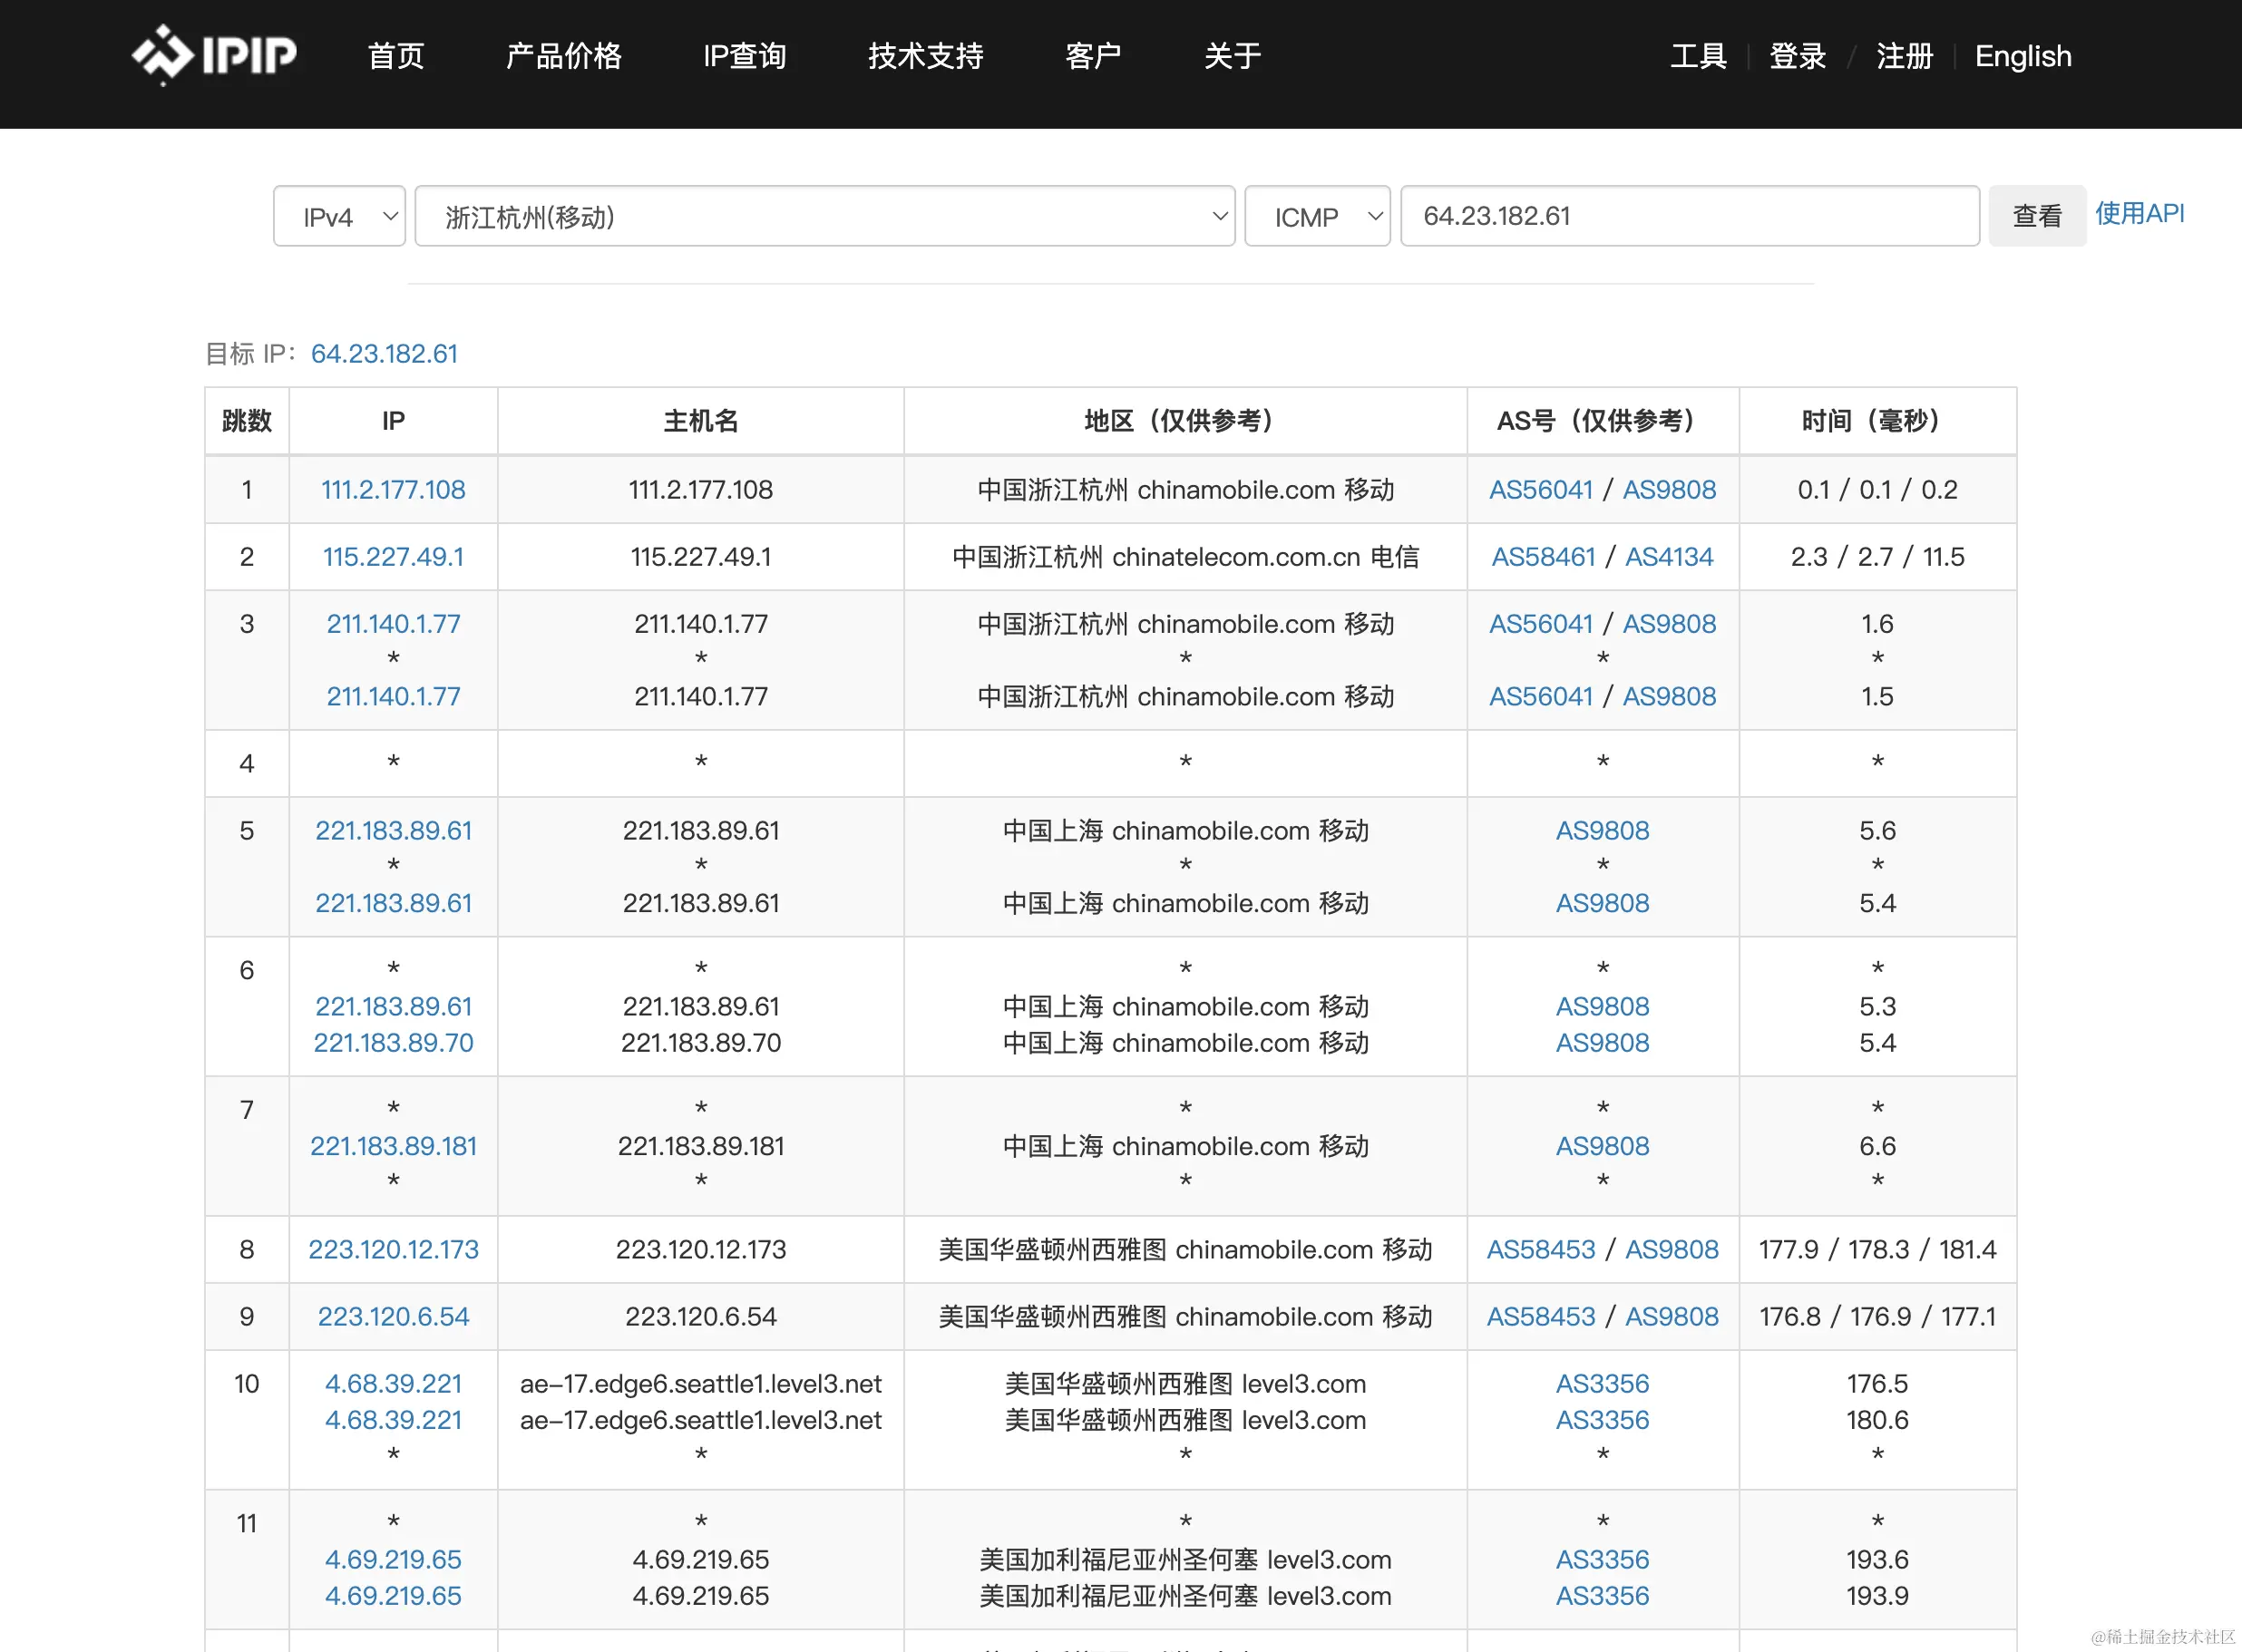Open IP link 223.120.6.54

pos(393,1317)
